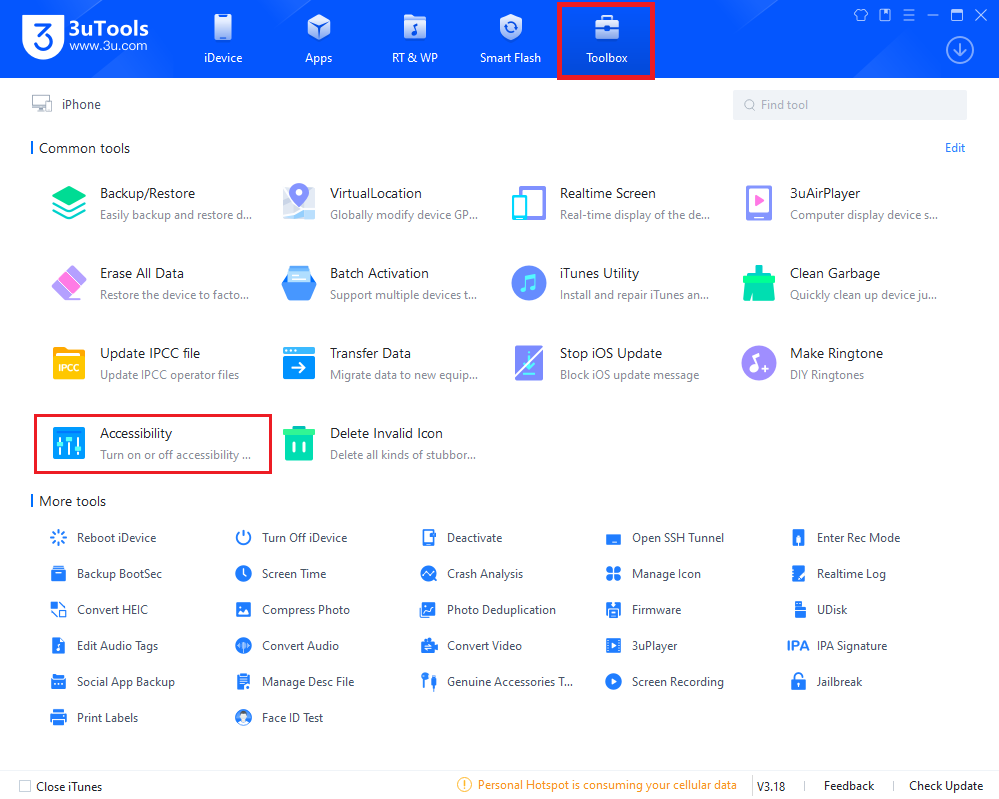Click the iPhone device label
Viewport: 999px width, 799px height.
click(81, 104)
